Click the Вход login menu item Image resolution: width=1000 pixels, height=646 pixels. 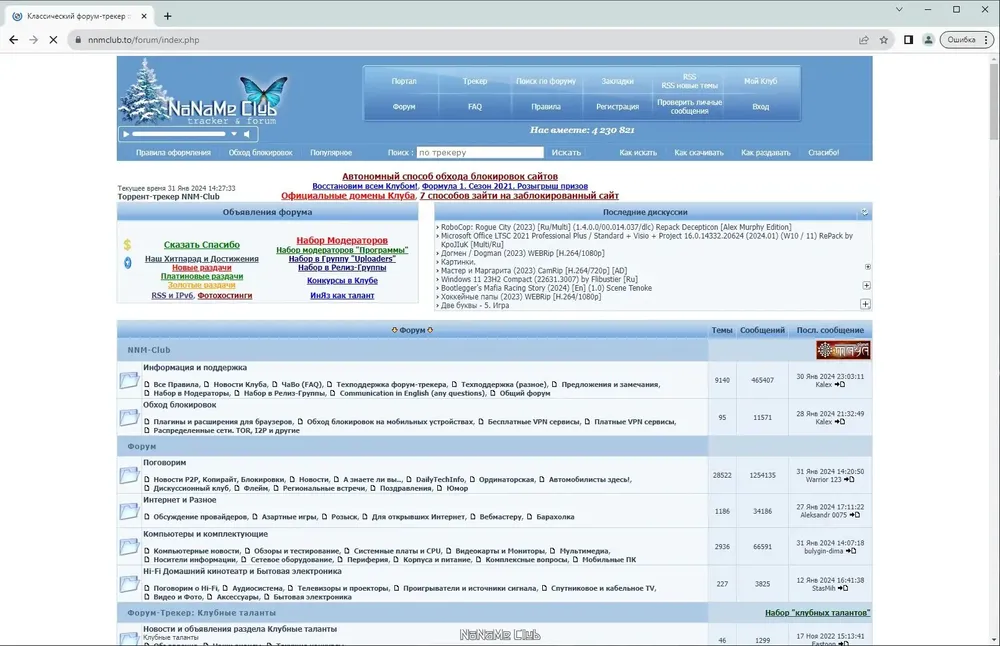[760, 106]
